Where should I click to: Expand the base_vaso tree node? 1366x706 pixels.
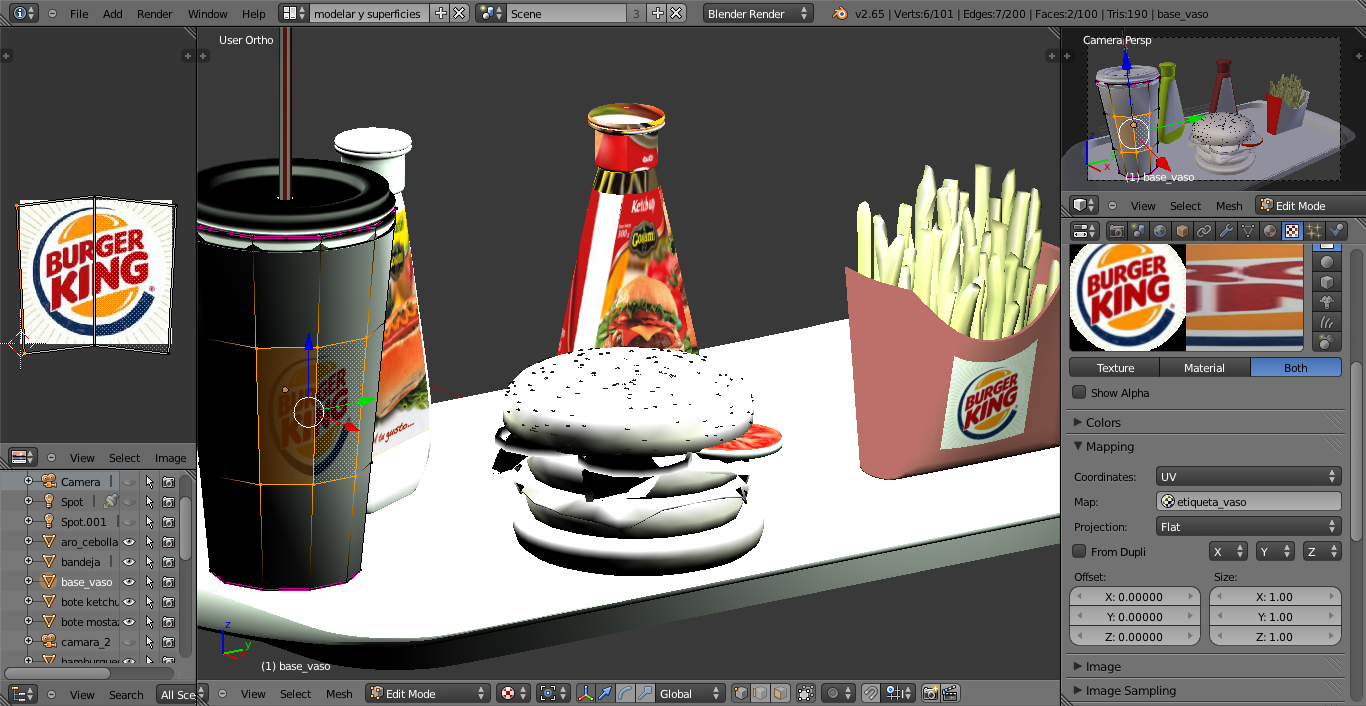coord(29,581)
